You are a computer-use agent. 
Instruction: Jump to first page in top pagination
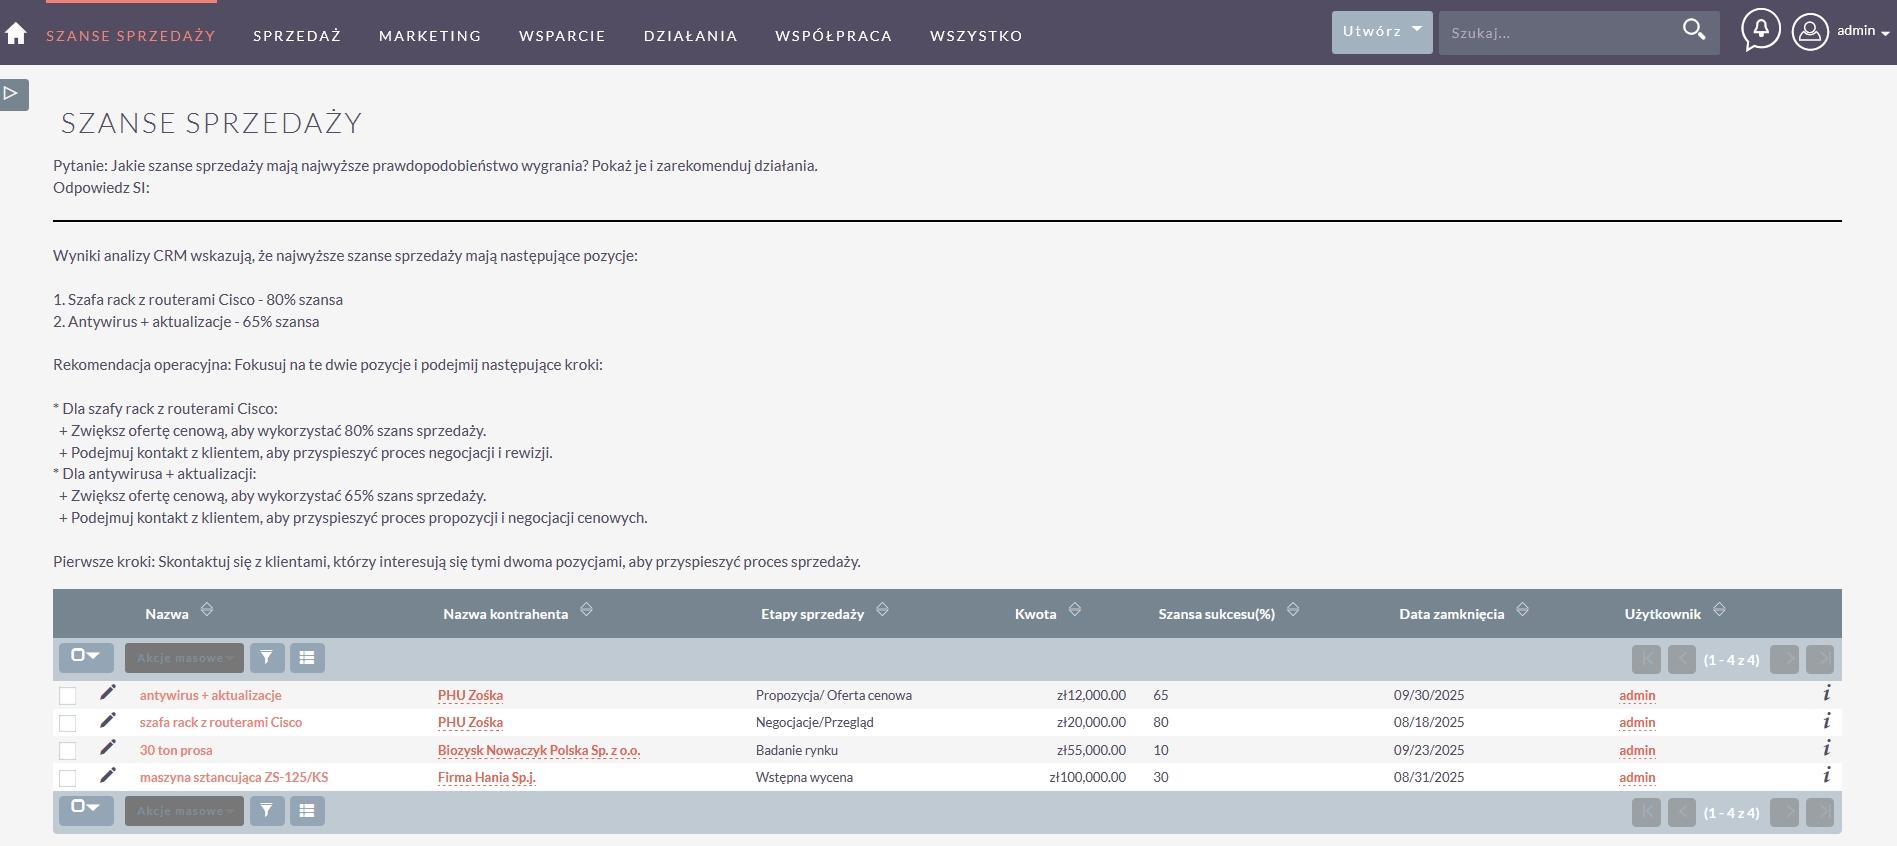1646,659
